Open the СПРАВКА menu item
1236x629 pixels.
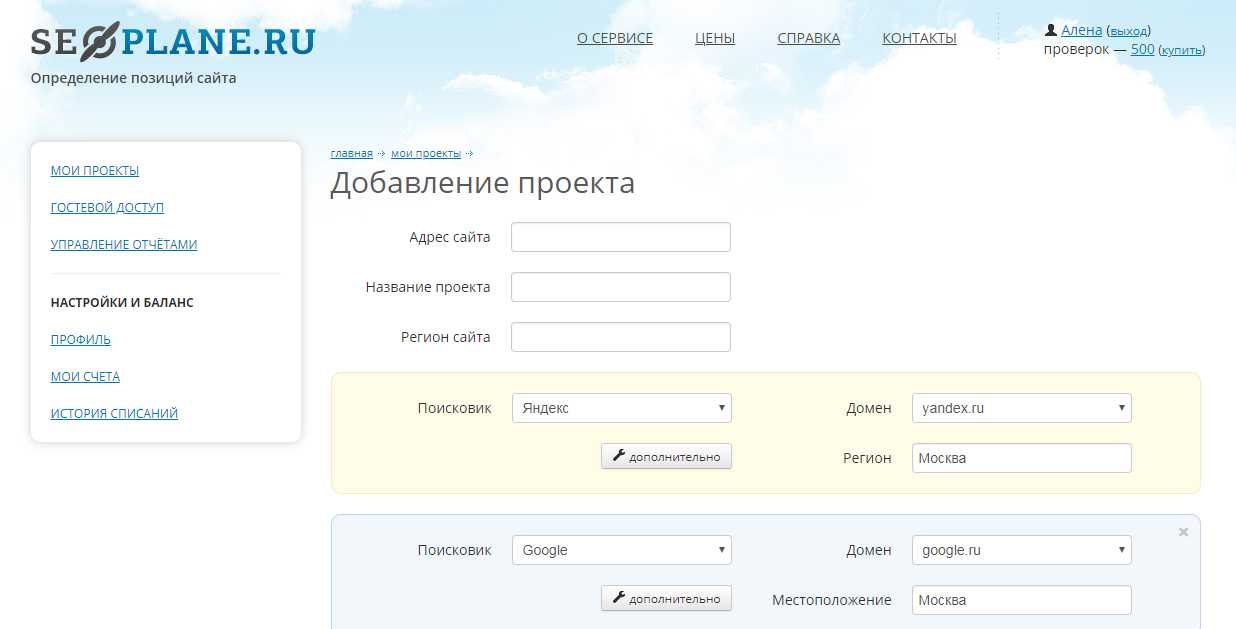pos(808,37)
